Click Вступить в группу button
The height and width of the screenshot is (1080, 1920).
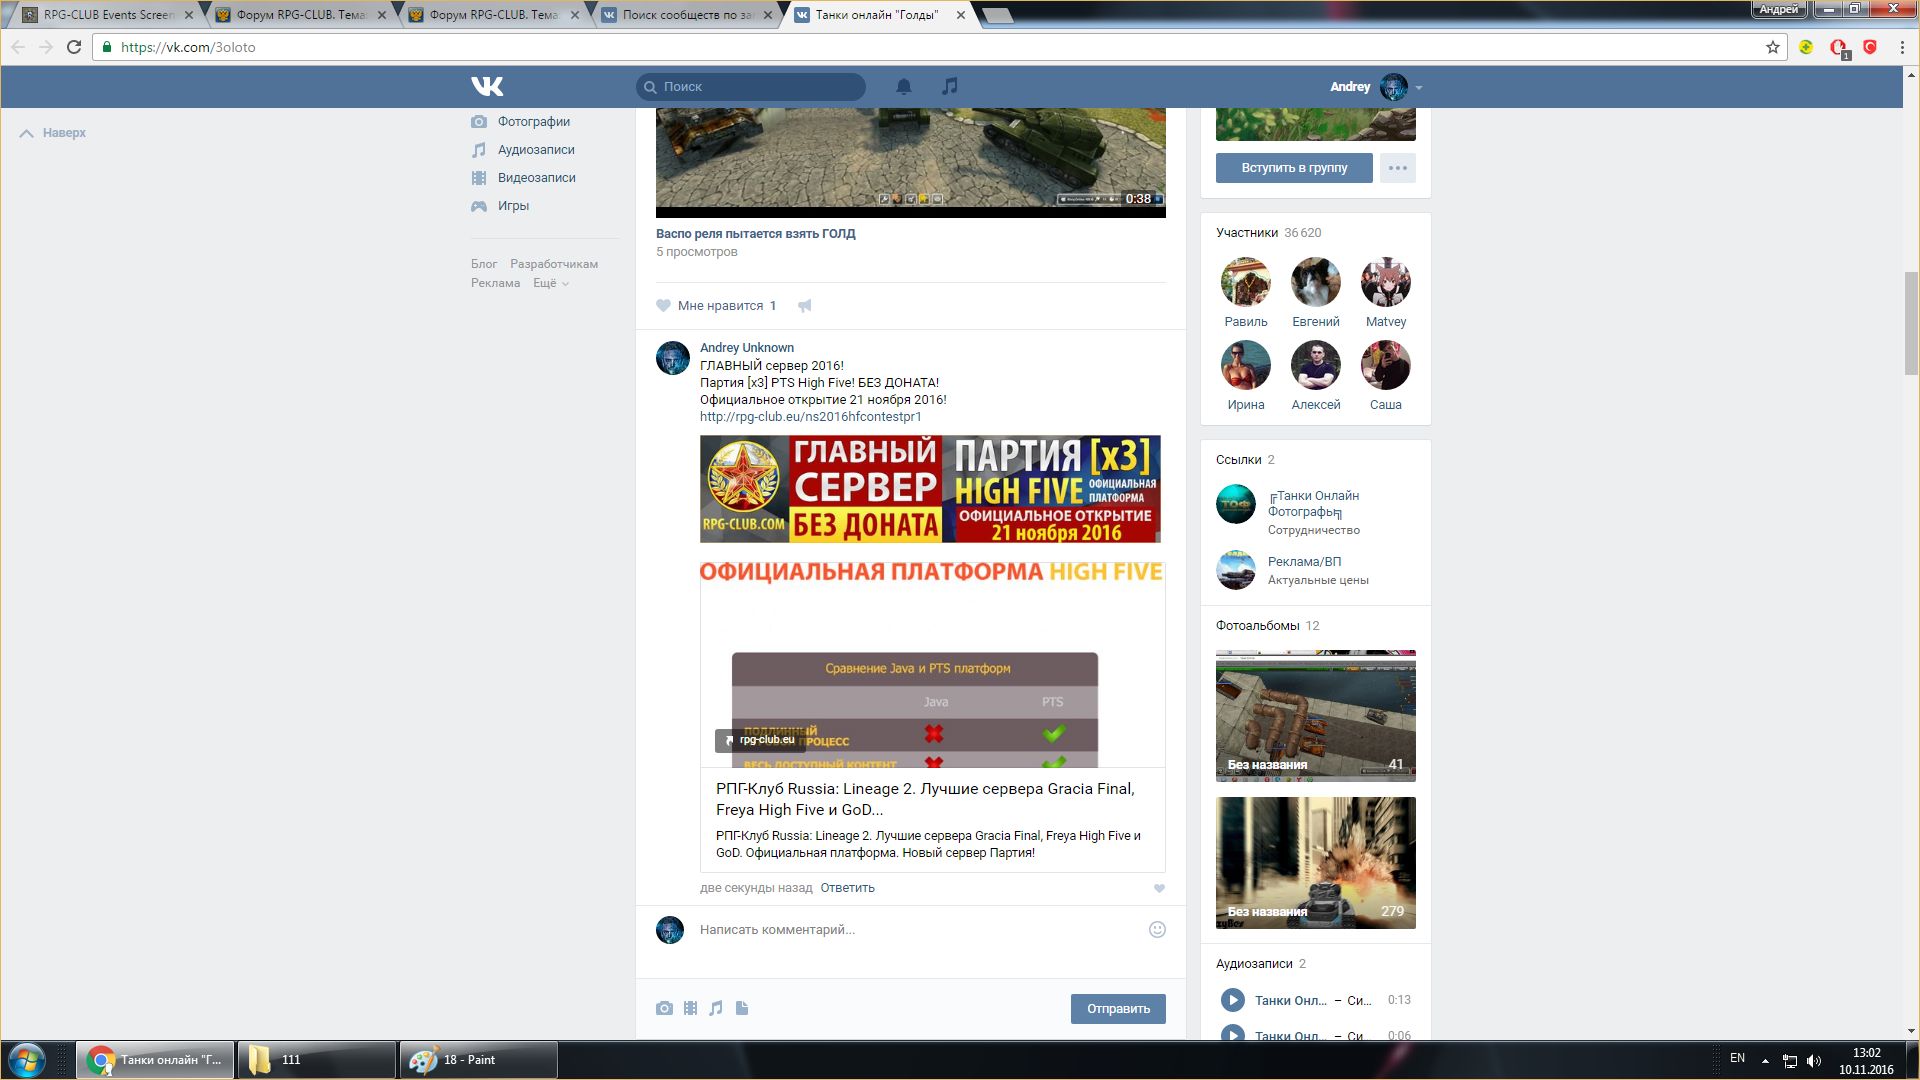(x=1294, y=168)
